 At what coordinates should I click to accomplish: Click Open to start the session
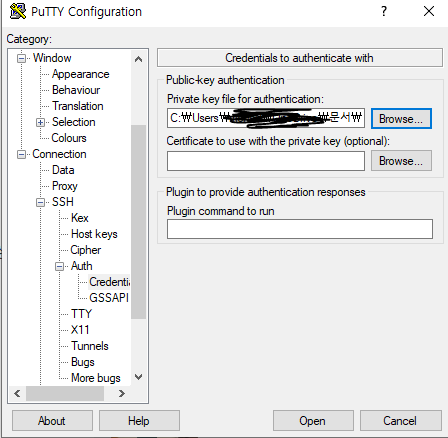pos(313,421)
